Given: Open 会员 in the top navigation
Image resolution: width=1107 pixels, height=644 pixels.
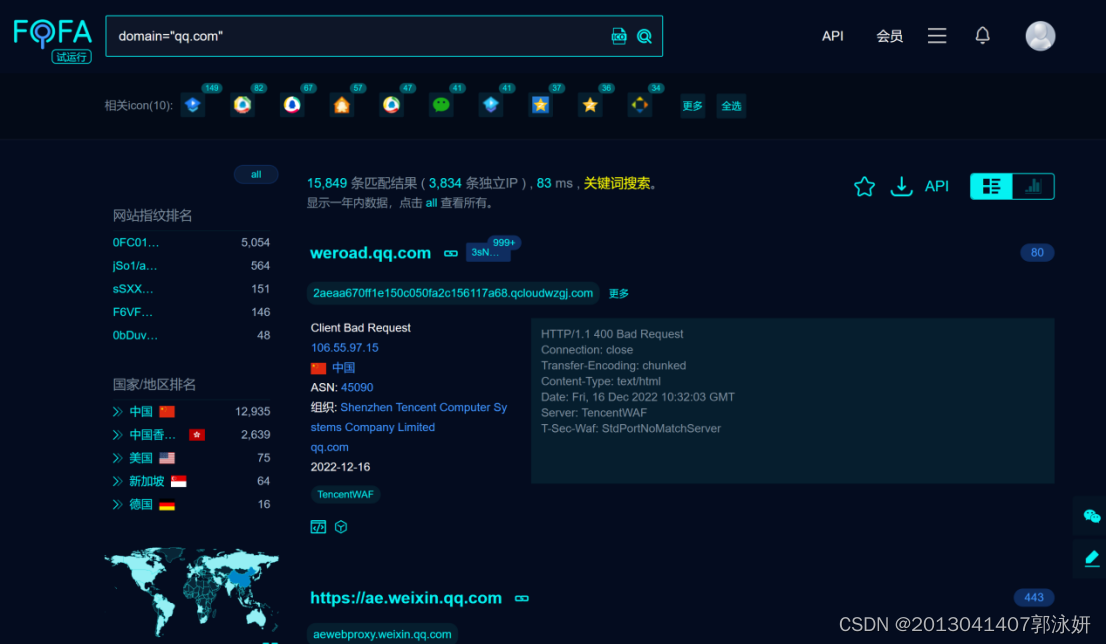Looking at the screenshot, I should (889, 36).
